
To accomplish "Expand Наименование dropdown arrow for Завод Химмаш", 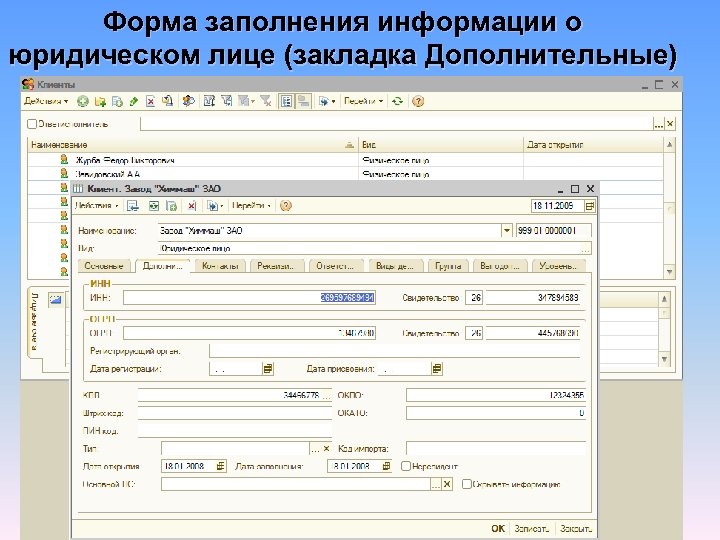I will 506,231.
